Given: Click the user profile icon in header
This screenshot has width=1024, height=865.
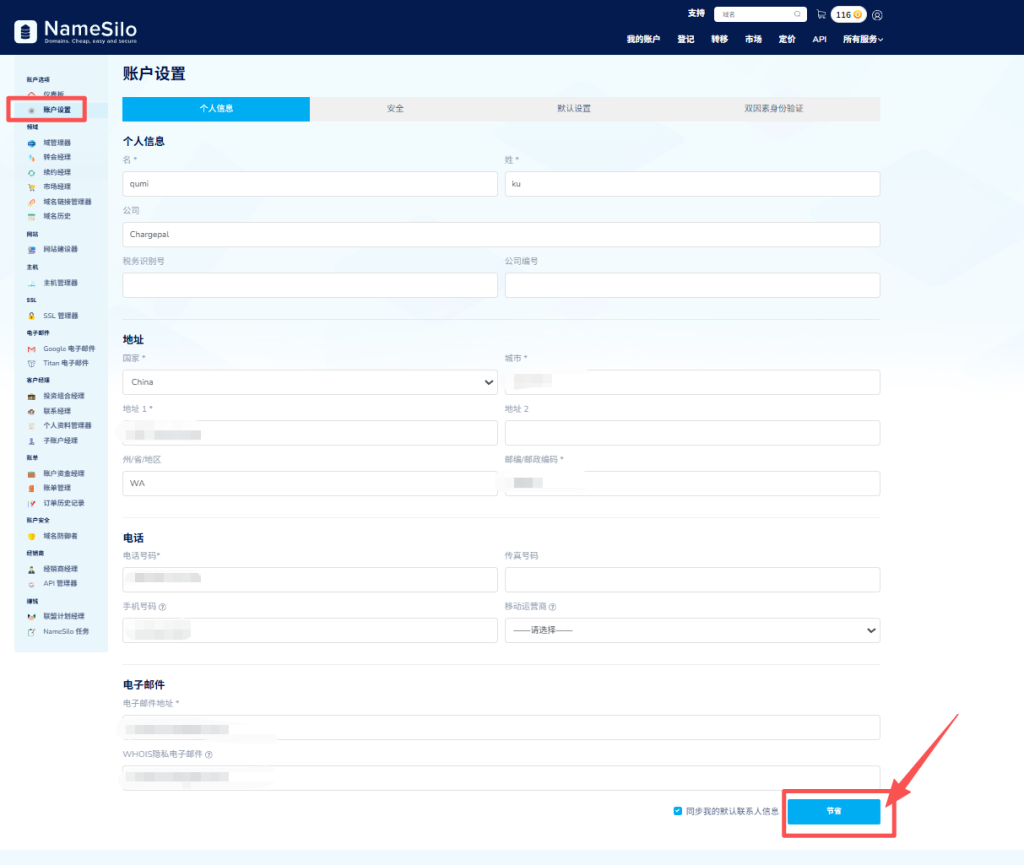Looking at the screenshot, I should coord(877,15).
